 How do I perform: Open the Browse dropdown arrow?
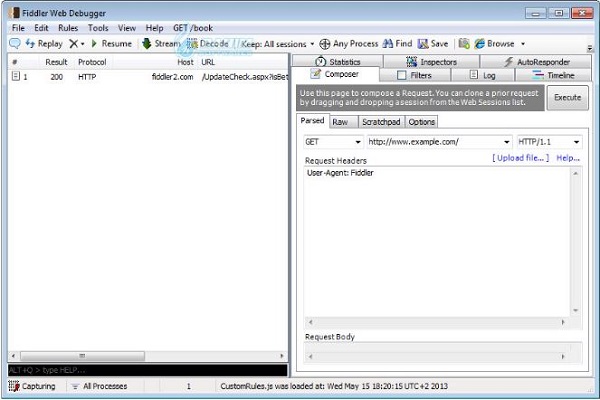tap(523, 44)
